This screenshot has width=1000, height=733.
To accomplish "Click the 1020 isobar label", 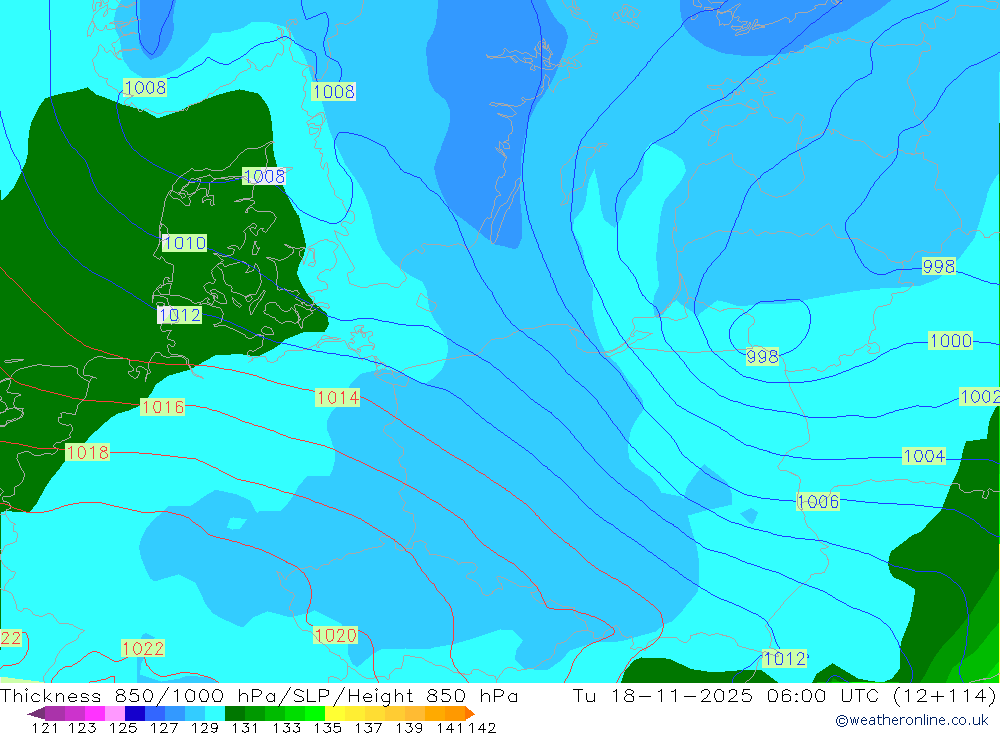I will tap(335, 635).
